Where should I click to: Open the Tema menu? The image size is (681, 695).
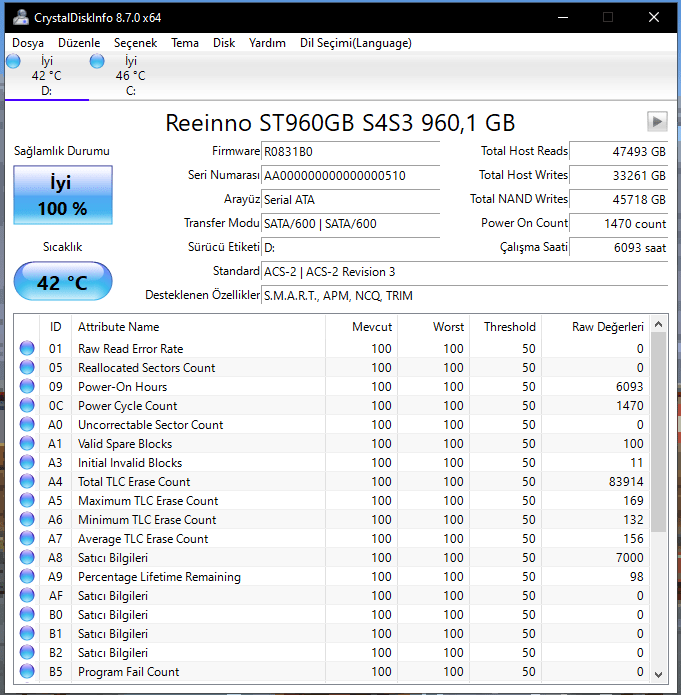[185, 43]
